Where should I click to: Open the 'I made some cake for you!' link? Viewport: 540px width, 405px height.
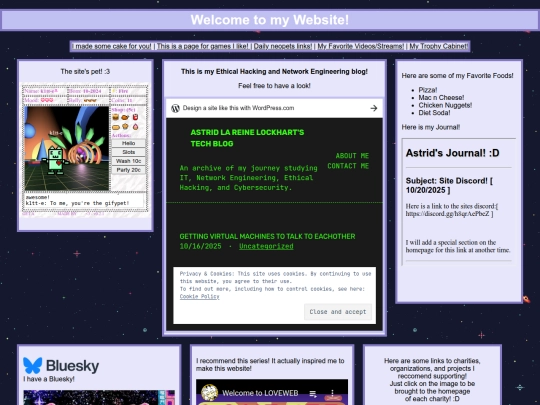pos(112,46)
